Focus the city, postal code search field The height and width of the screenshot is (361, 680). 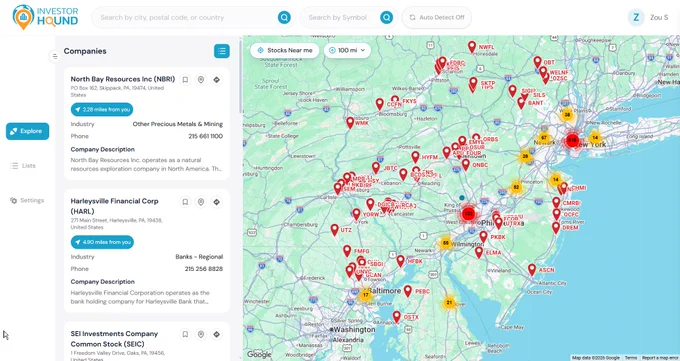[186, 17]
